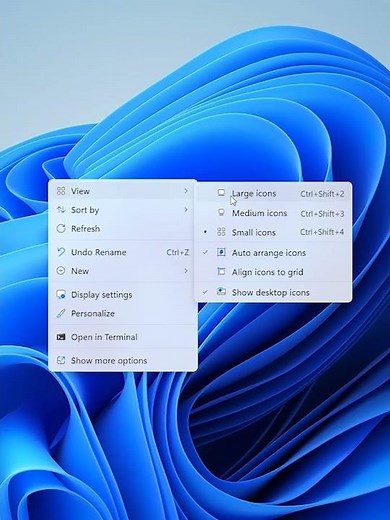
Task: Click the Large icons monitor icon
Action: (x=221, y=193)
